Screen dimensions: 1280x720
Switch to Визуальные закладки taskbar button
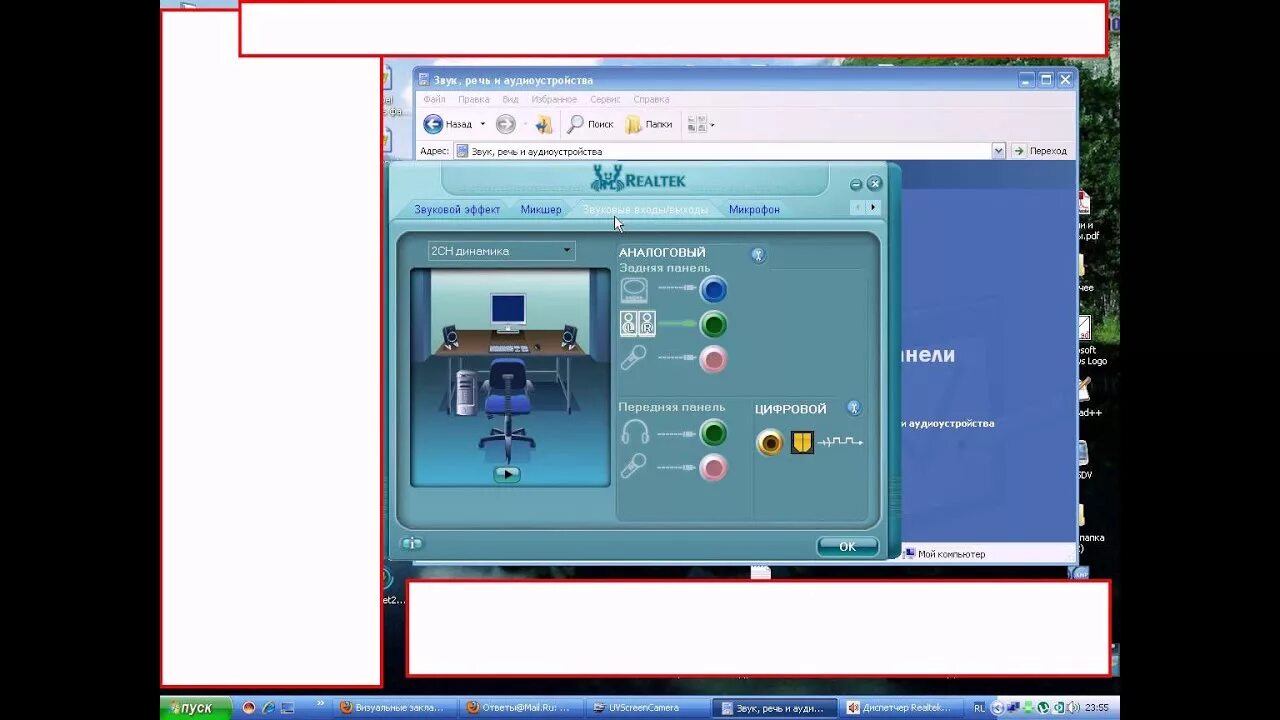(396, 707)
